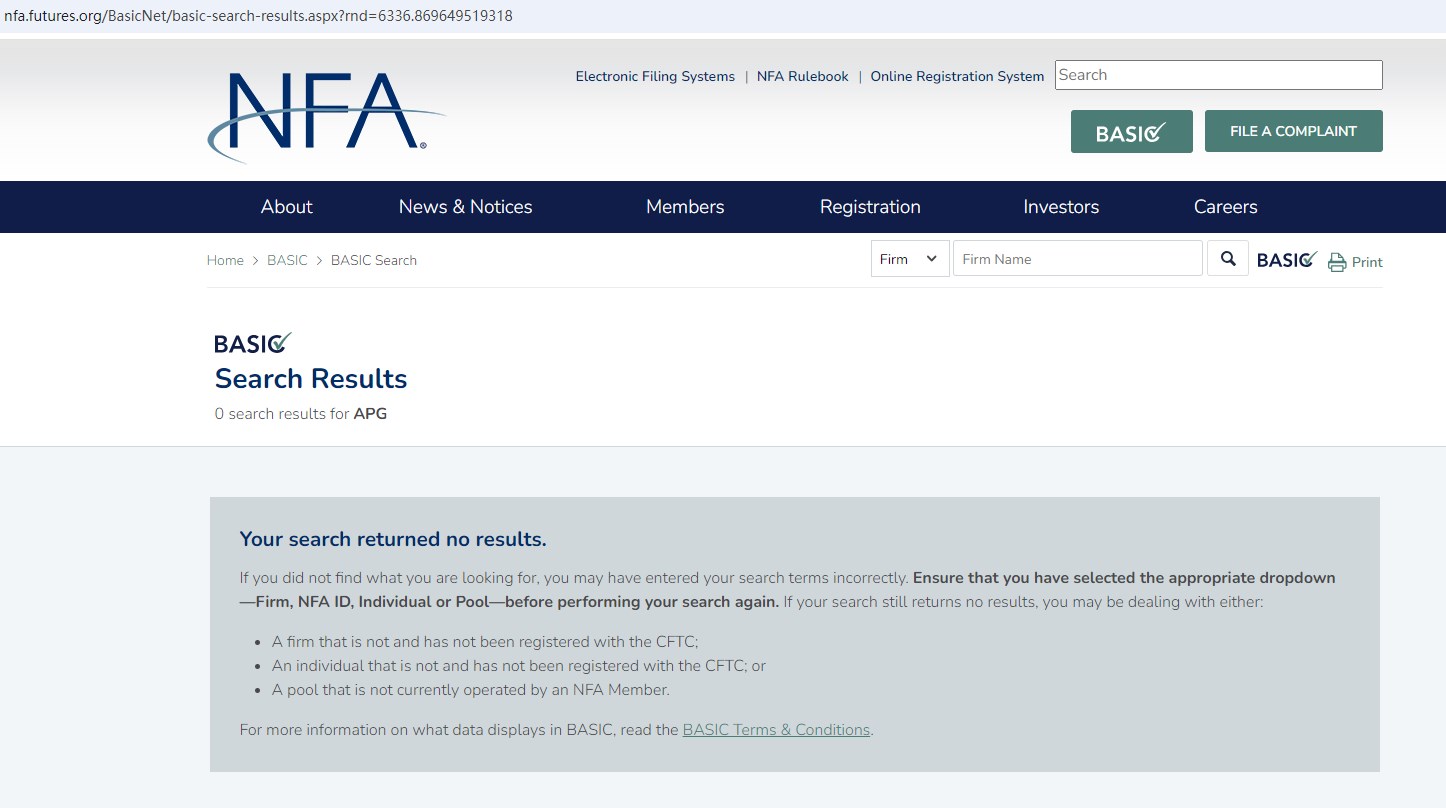Click the BASIC logo above Search Results

[x=253, y=343]
